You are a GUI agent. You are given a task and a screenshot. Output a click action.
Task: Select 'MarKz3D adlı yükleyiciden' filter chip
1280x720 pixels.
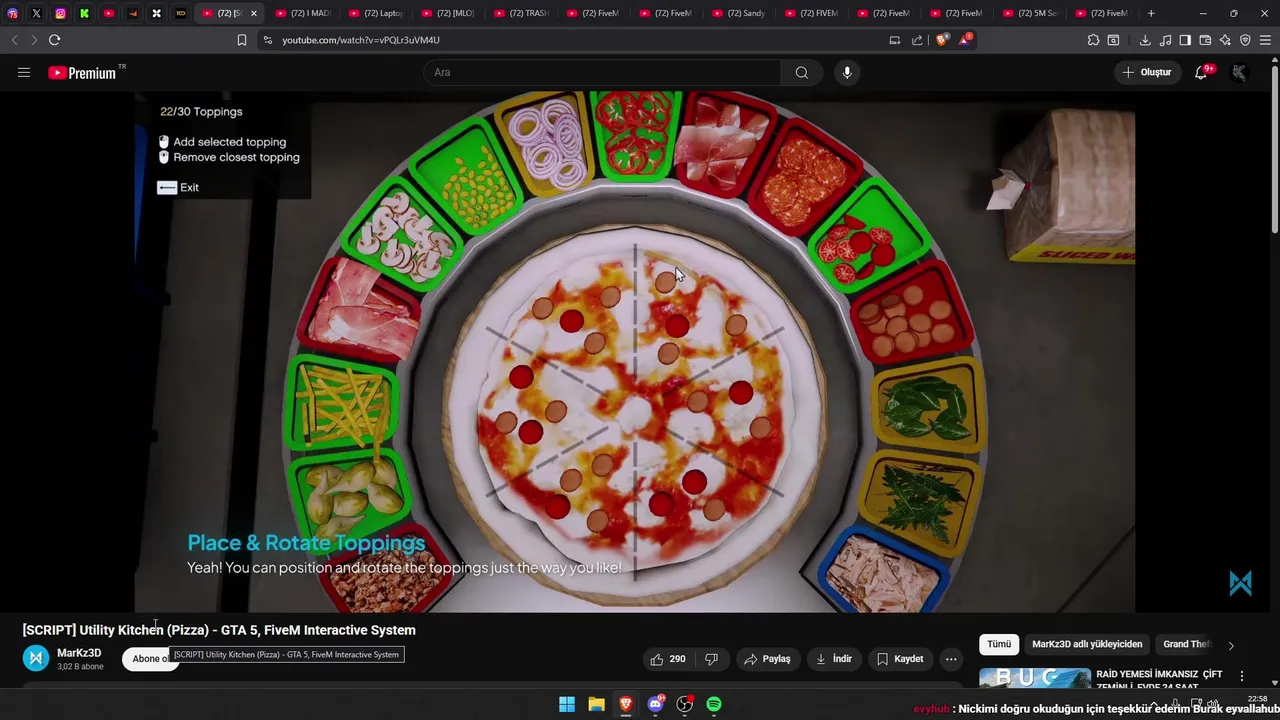coord(1087,644)
